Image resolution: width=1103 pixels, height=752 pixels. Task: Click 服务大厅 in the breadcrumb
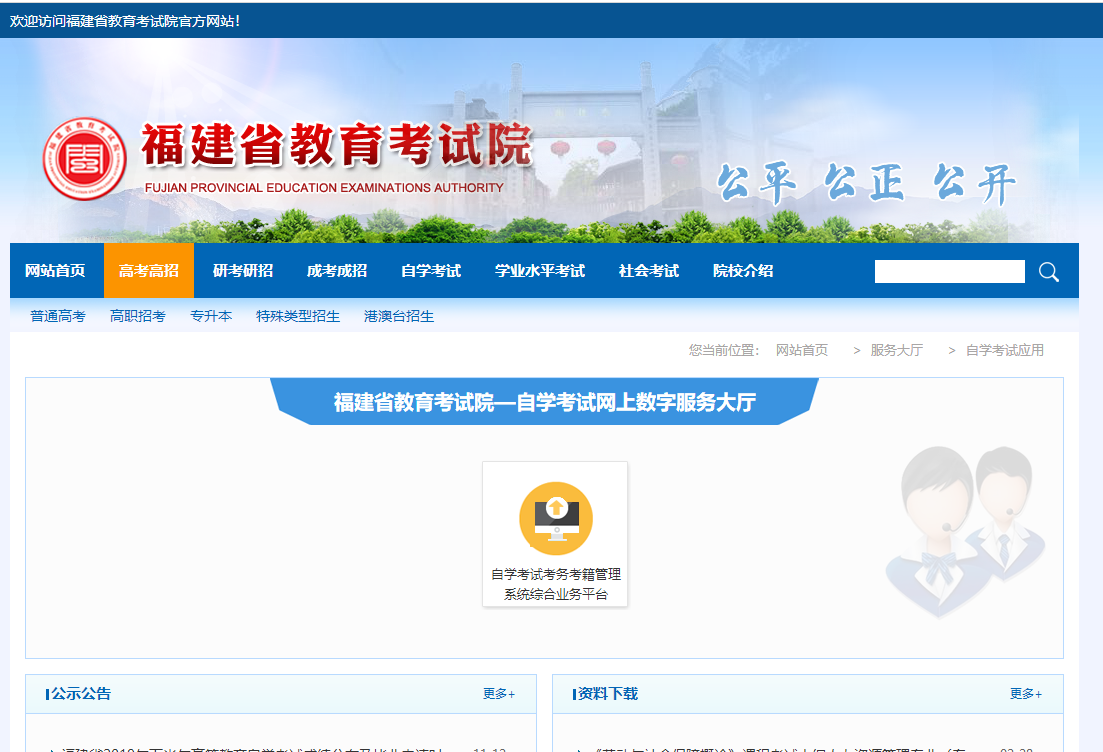pos(896,350)
